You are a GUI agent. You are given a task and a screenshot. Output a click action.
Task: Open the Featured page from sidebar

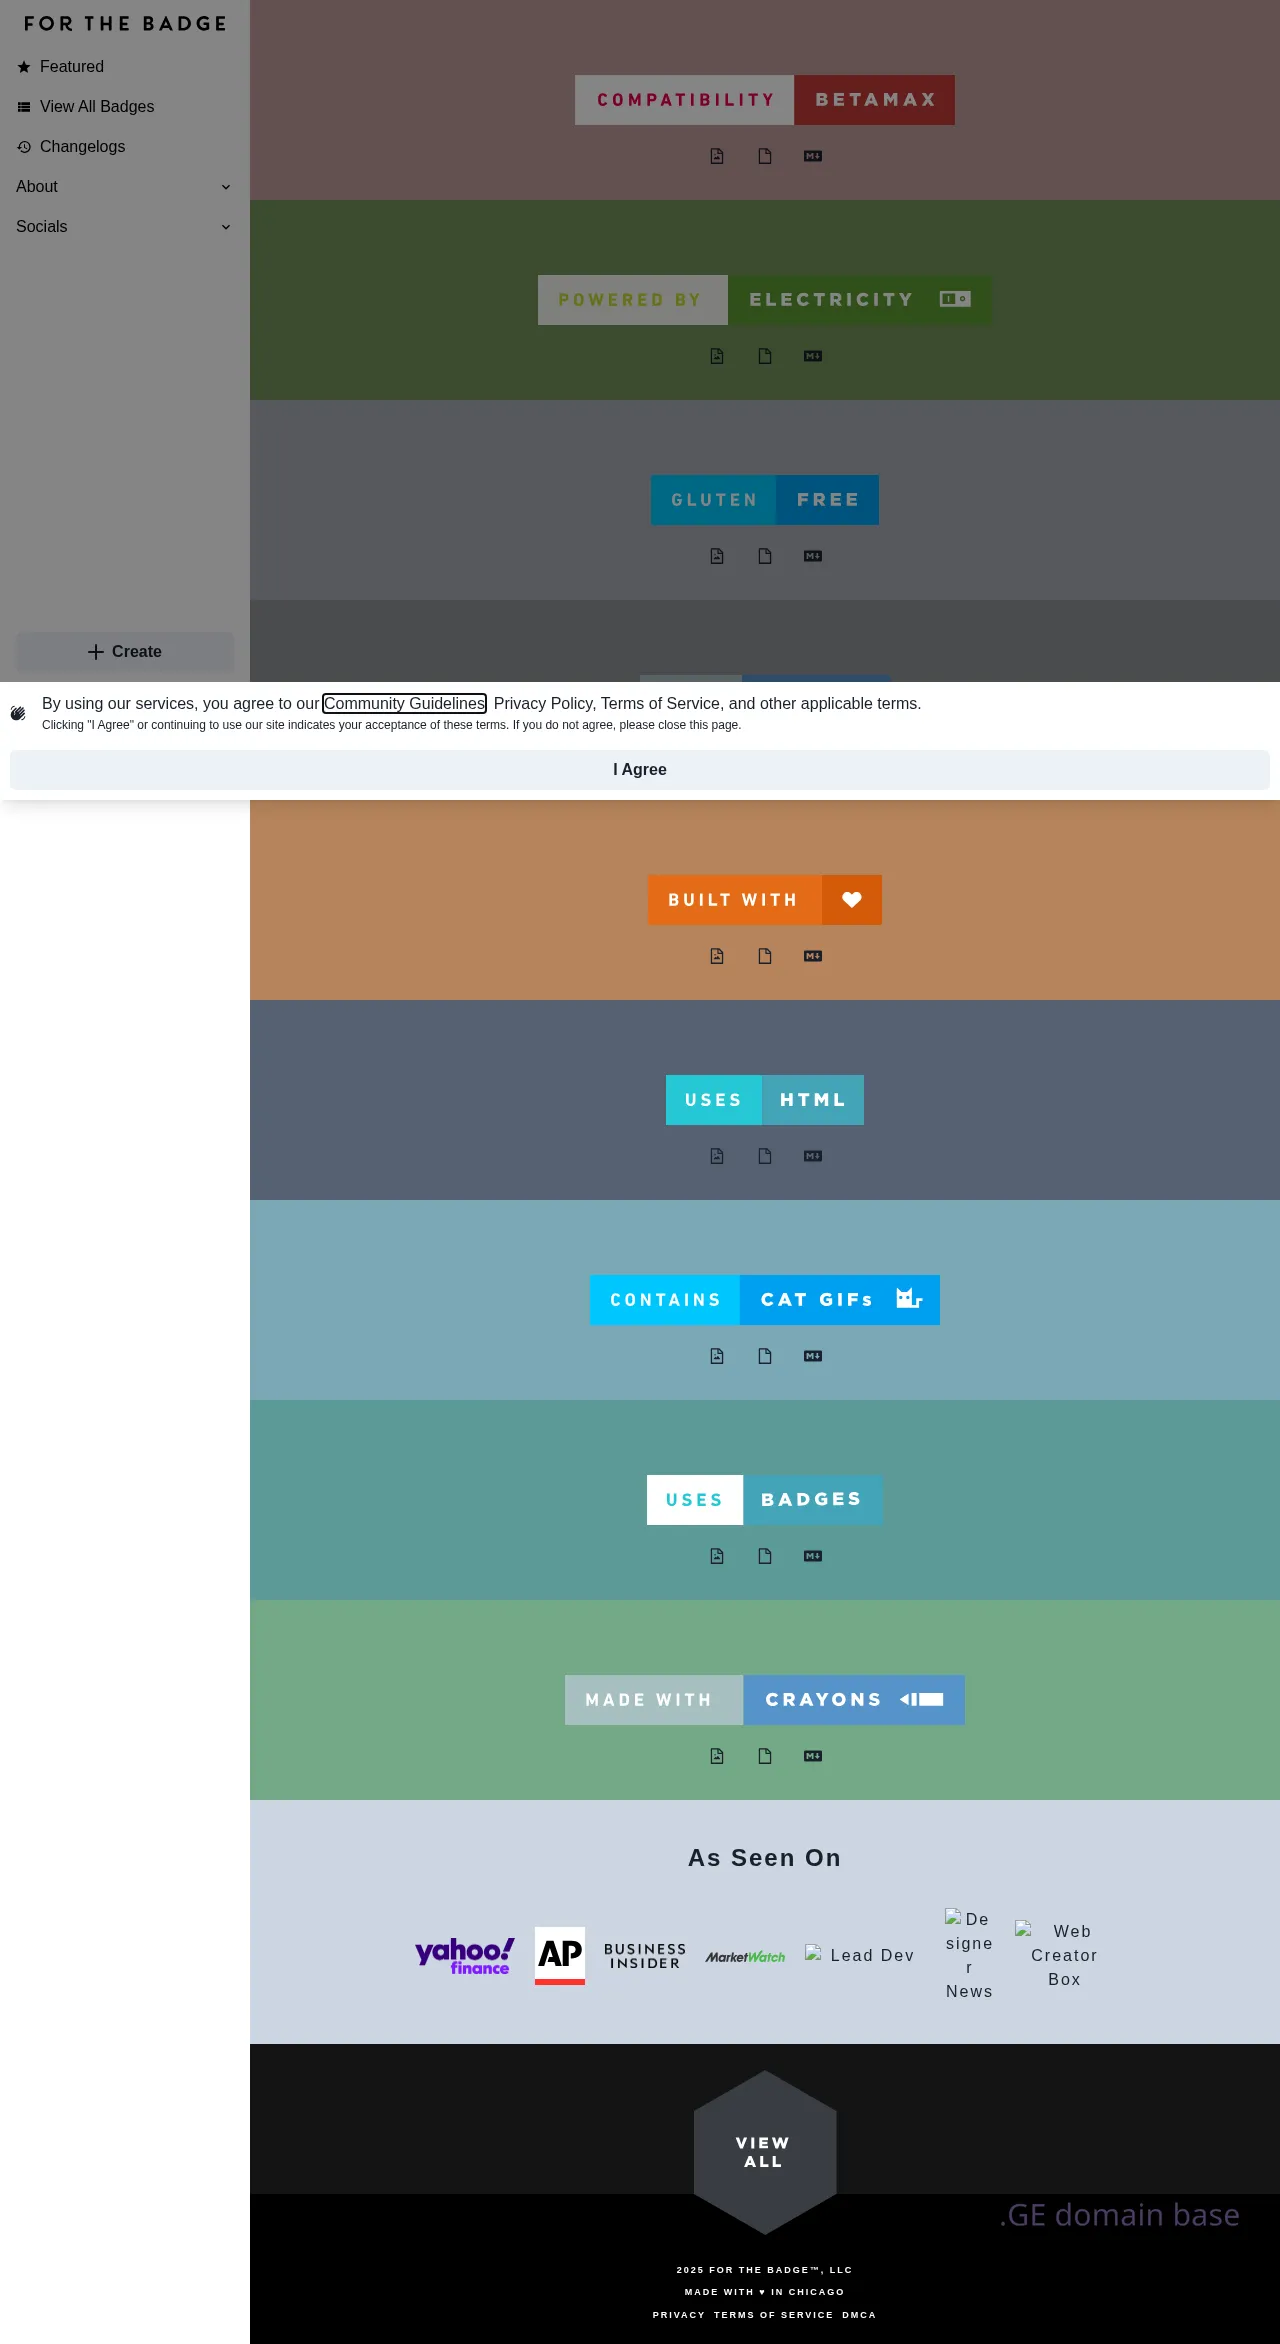pyautogui.click(x=71, y=67)
